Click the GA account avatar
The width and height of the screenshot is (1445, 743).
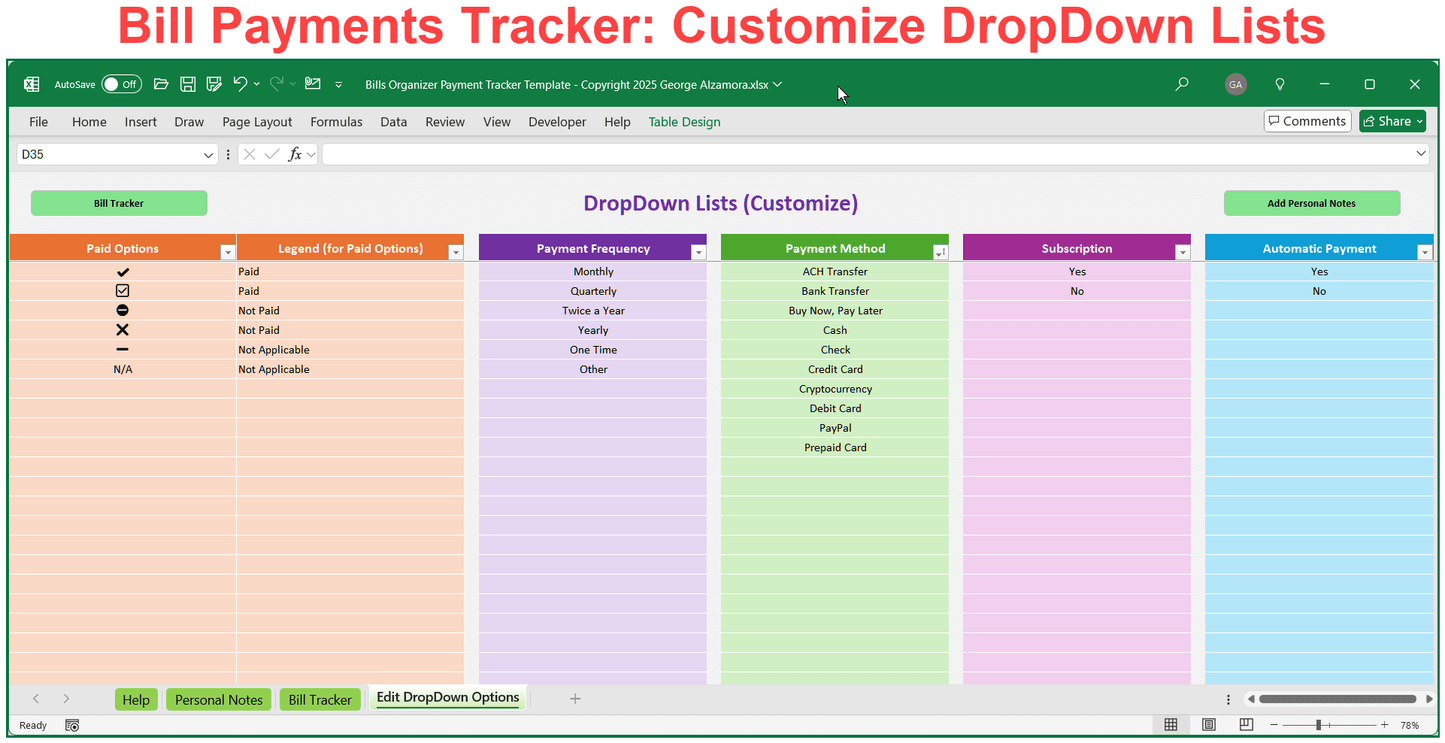coord(1235,85)
